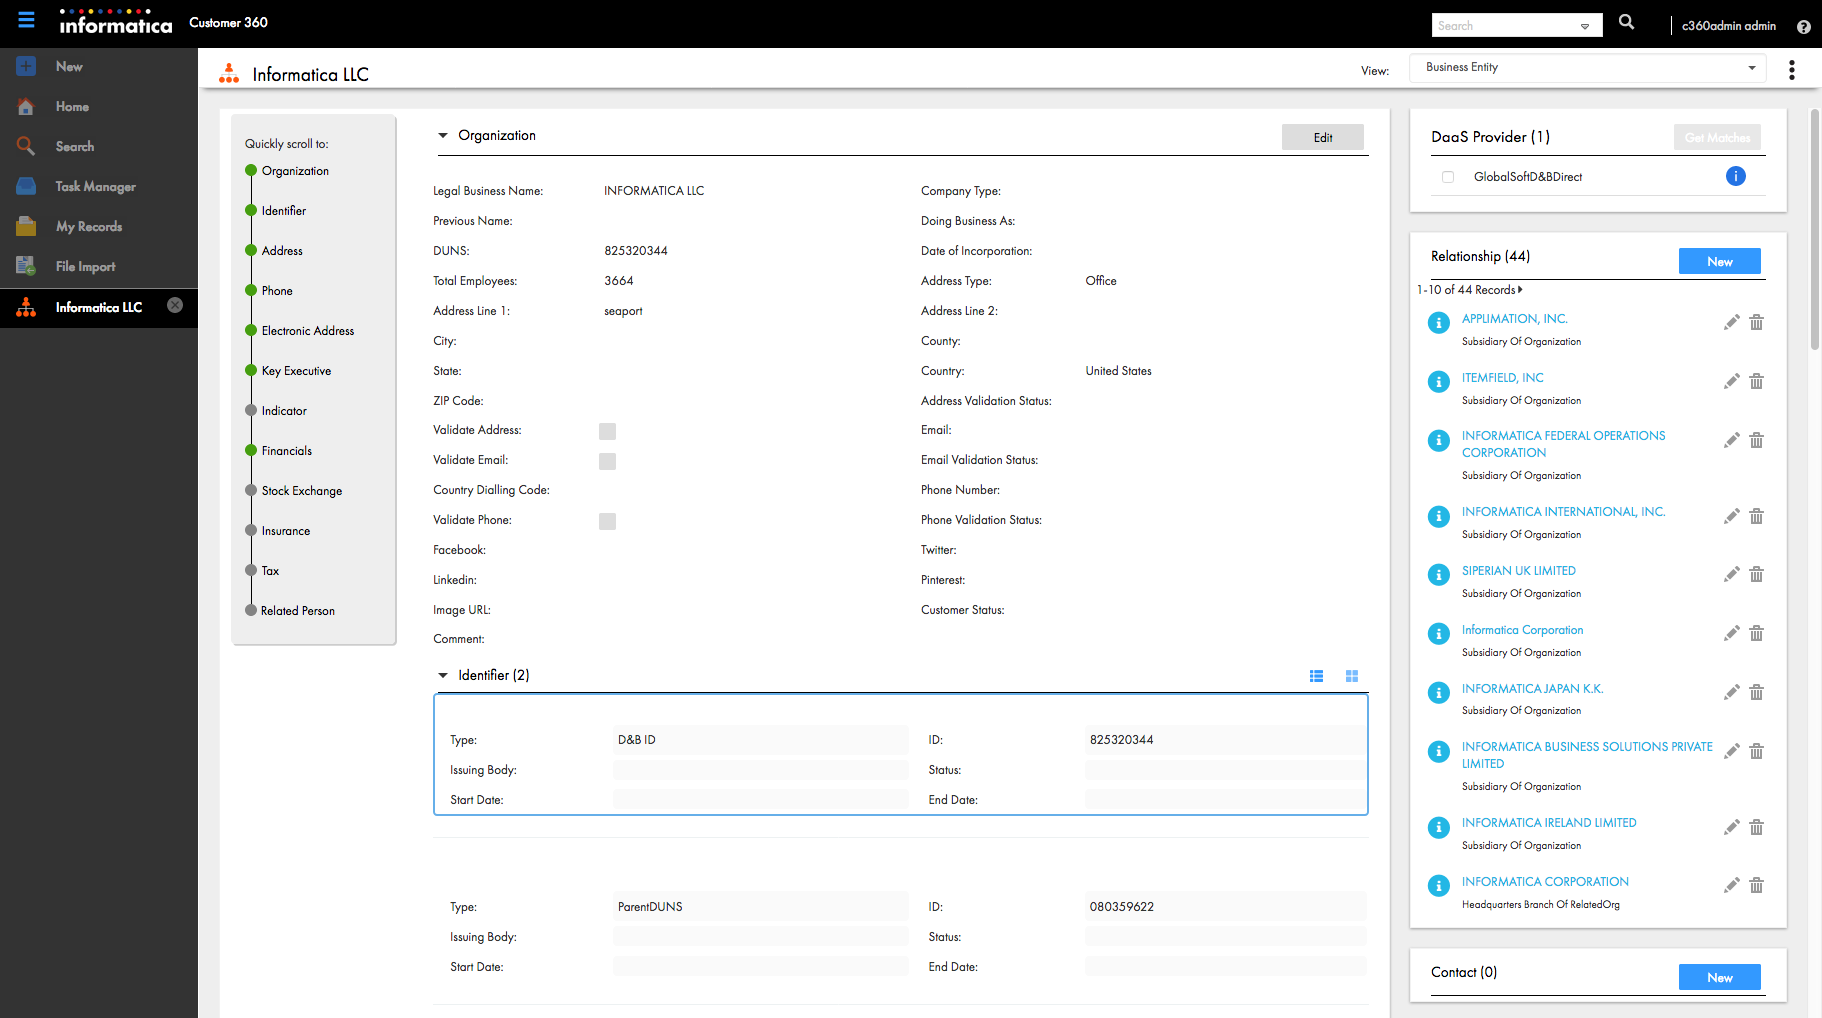
Task: Delete INFORMATICA JAPAN K.K. relationship
Action: 1756,692
